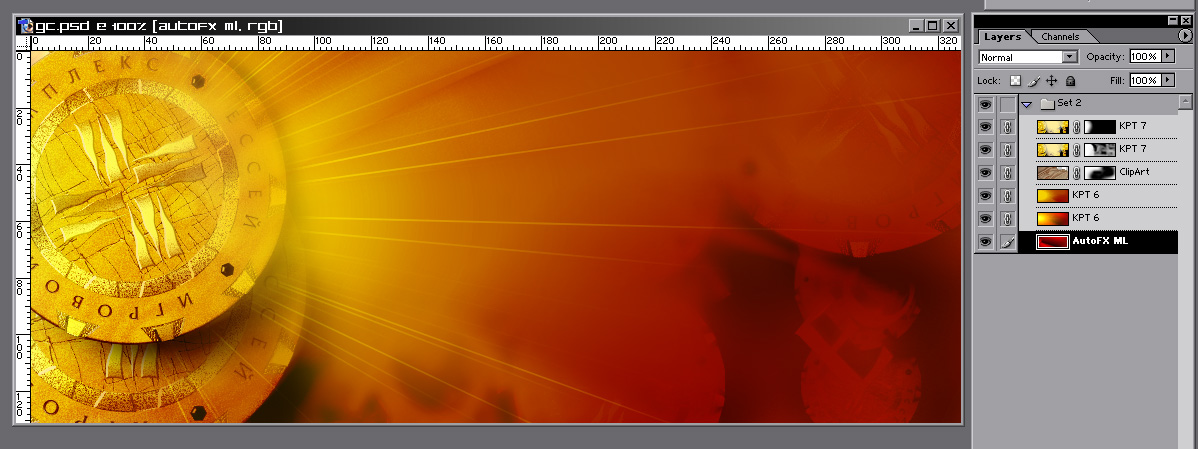Click the gc.psd document title bar
1198x449 pixels.
coord(489,25)
